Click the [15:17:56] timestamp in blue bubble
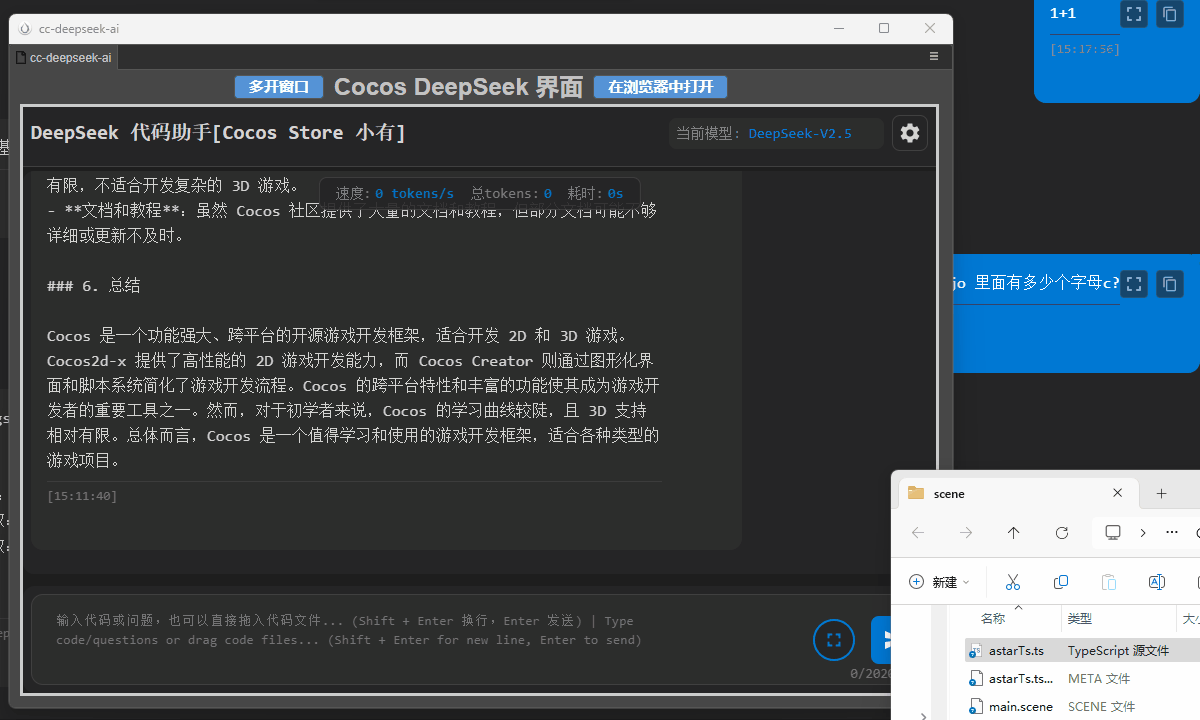This screenshot has width=1200, height=720. [1085, 49]
